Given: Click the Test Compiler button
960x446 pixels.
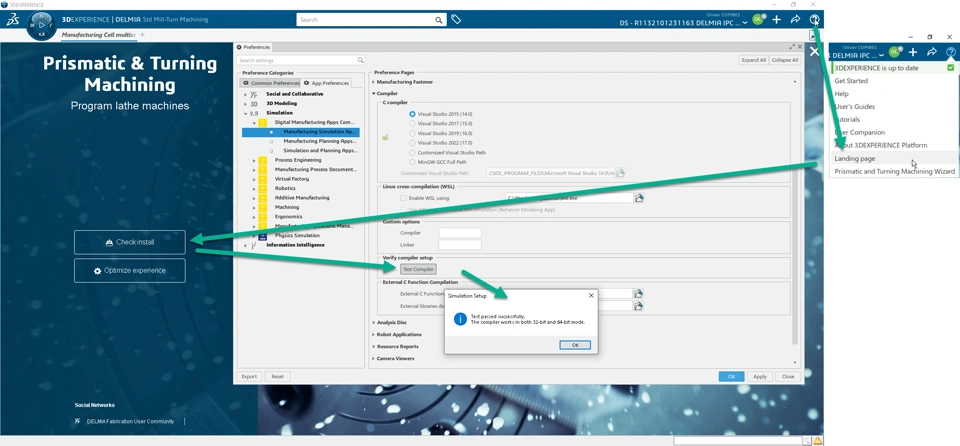Looking at the screenshot, I should tap(419, 270).
